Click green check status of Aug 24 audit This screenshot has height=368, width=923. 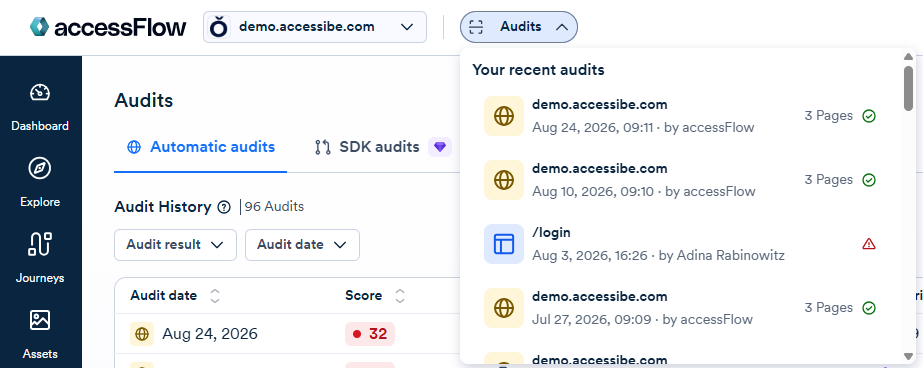pyautogui.click(x=869, y=116)
